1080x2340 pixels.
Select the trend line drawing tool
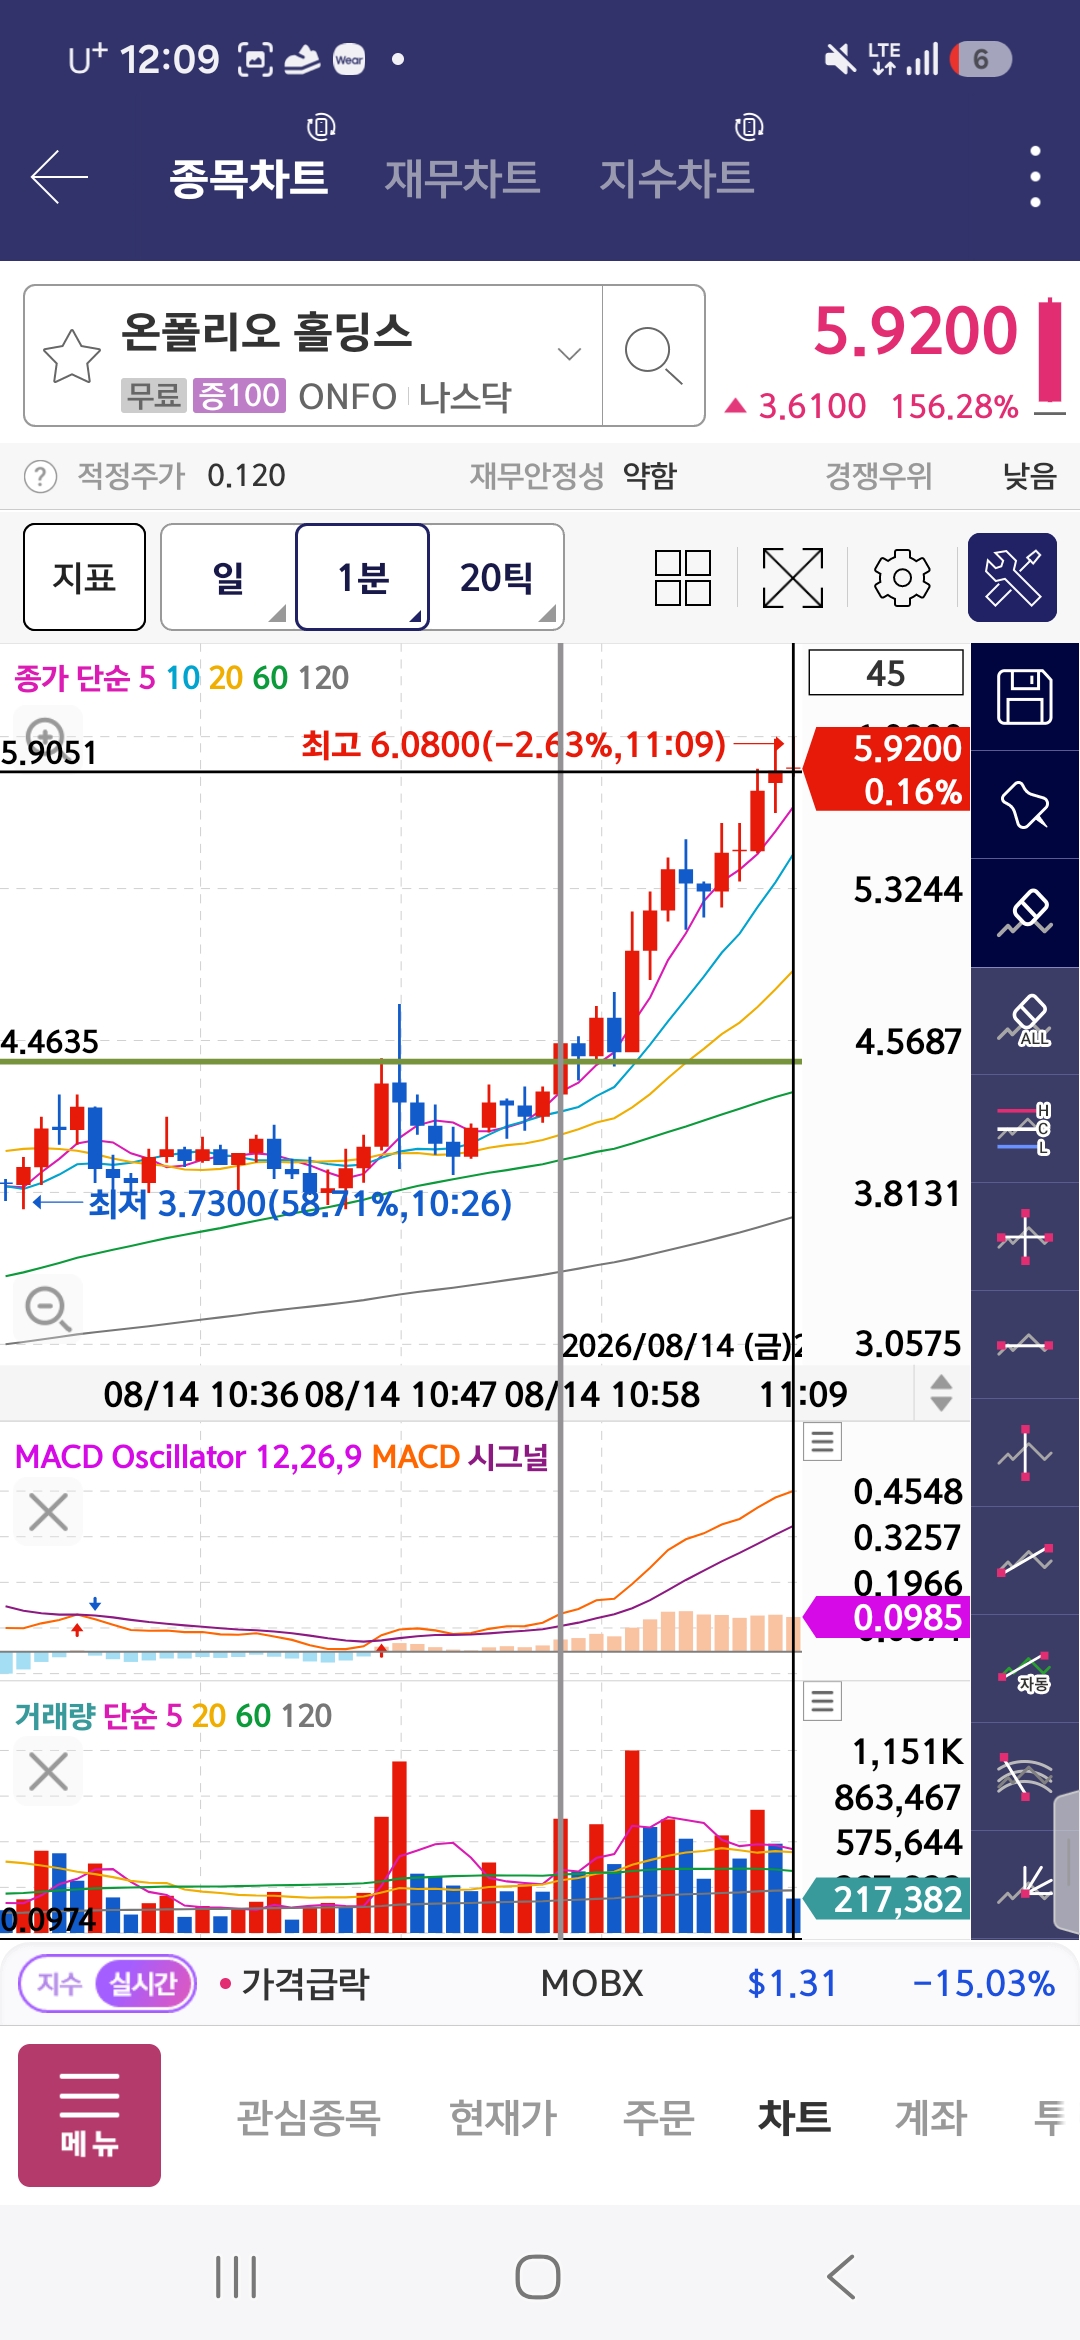tap(1025, 1561)
